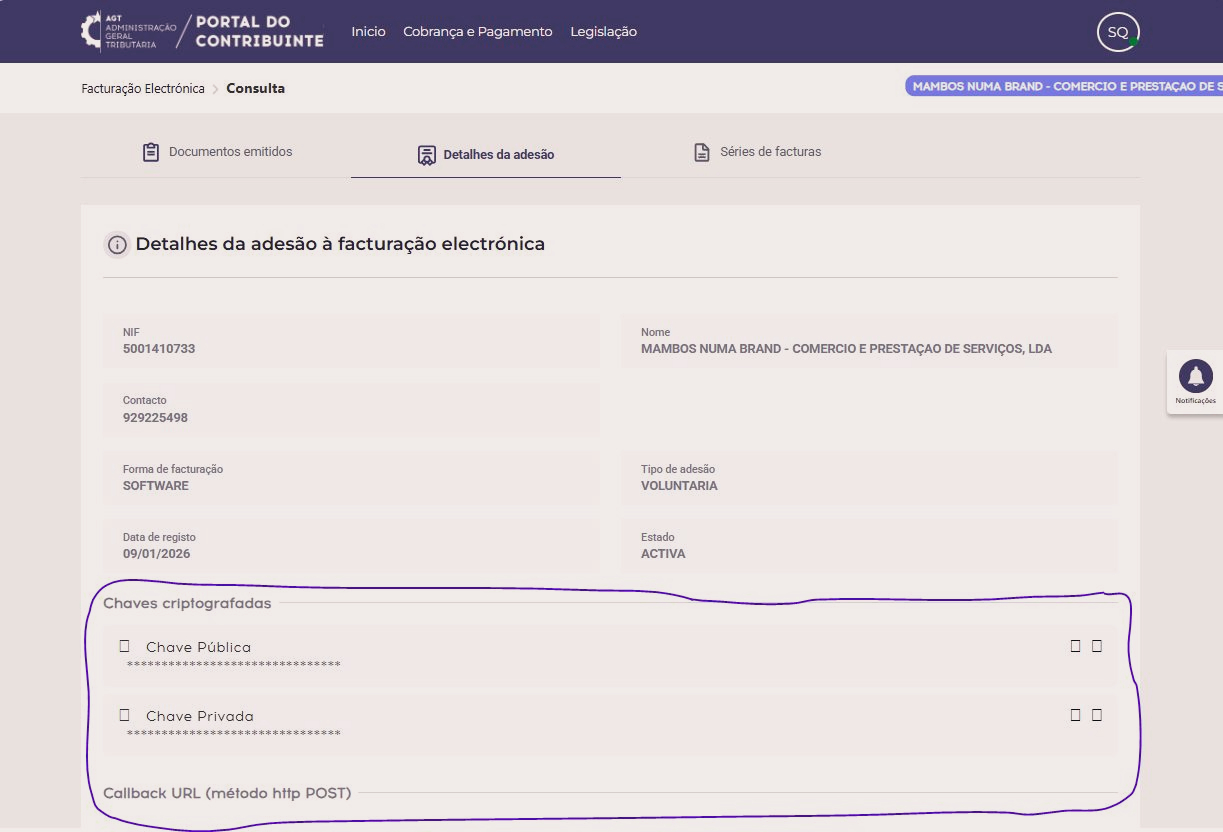Click the icon left of Chave Pública

point(125,646)
